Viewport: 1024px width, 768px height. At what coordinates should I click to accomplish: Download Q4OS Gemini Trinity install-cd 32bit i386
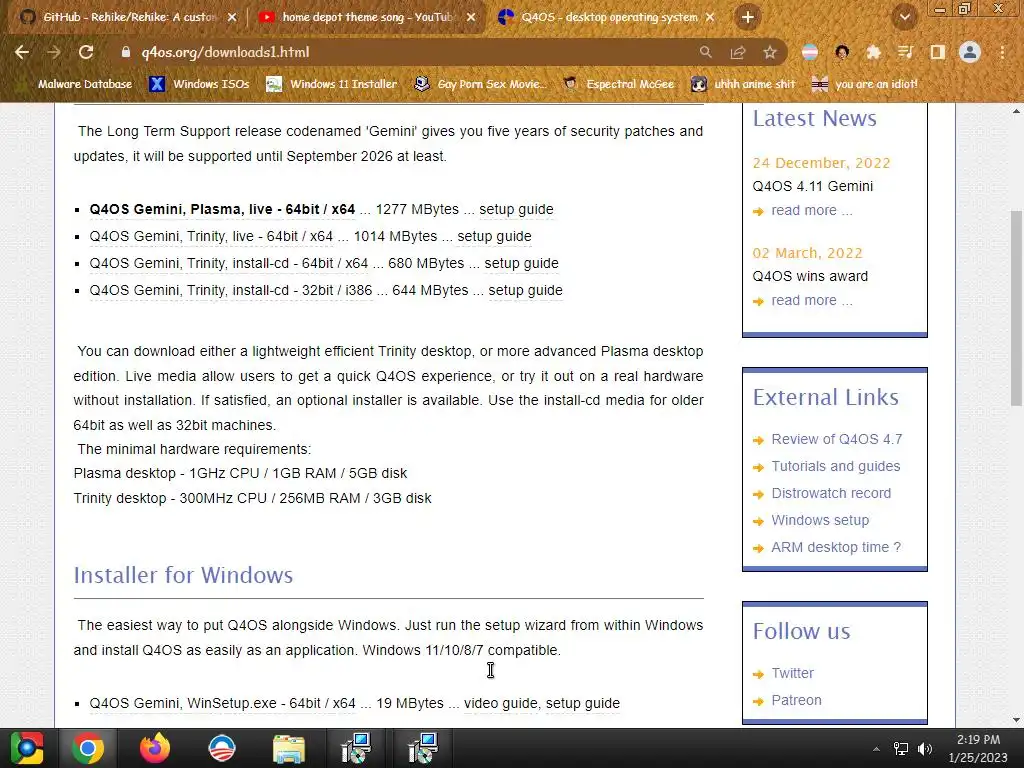[231, 290]
